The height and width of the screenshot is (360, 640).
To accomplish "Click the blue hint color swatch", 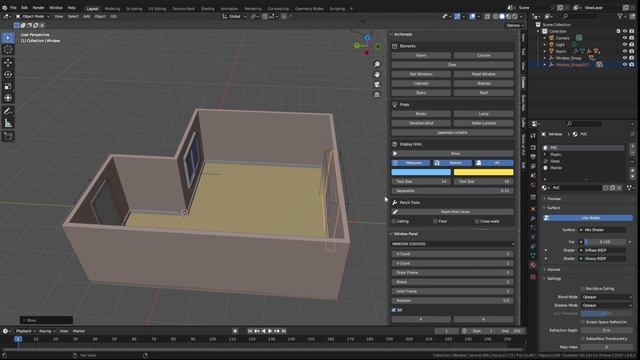I will coord(421,172).
